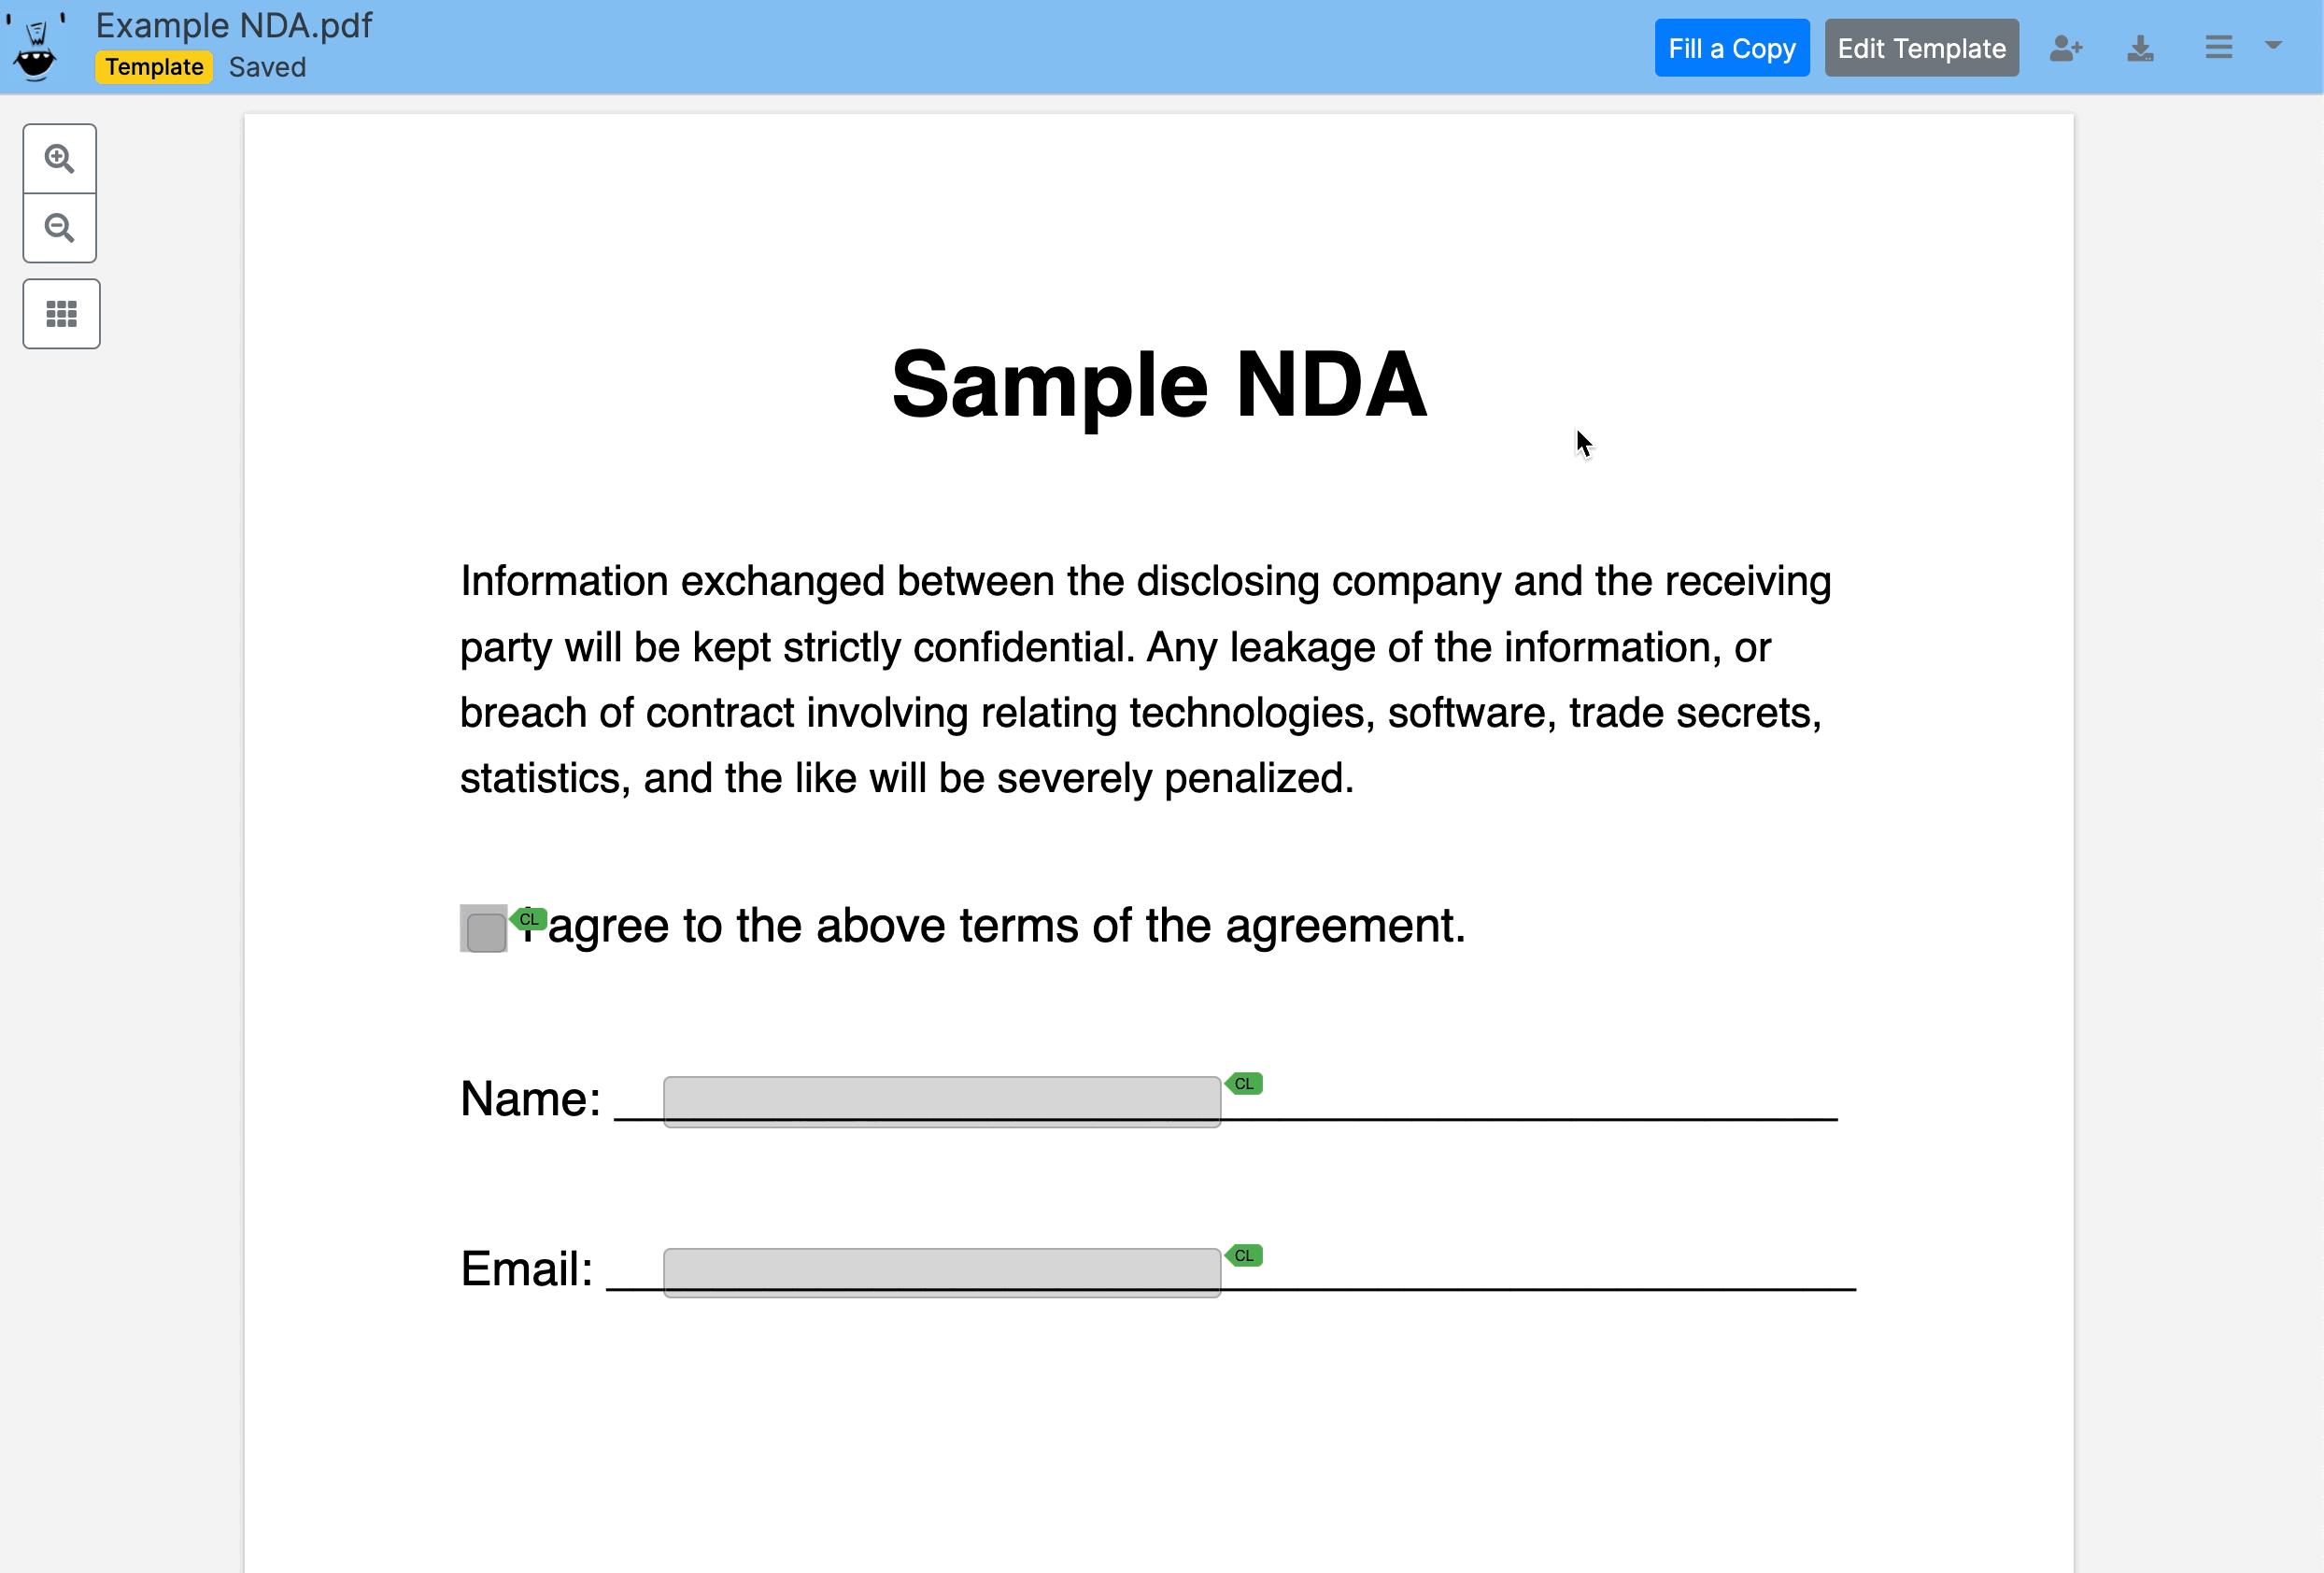
Task: Click the CL indicator on Email field
Action: coord(1244,1255)
